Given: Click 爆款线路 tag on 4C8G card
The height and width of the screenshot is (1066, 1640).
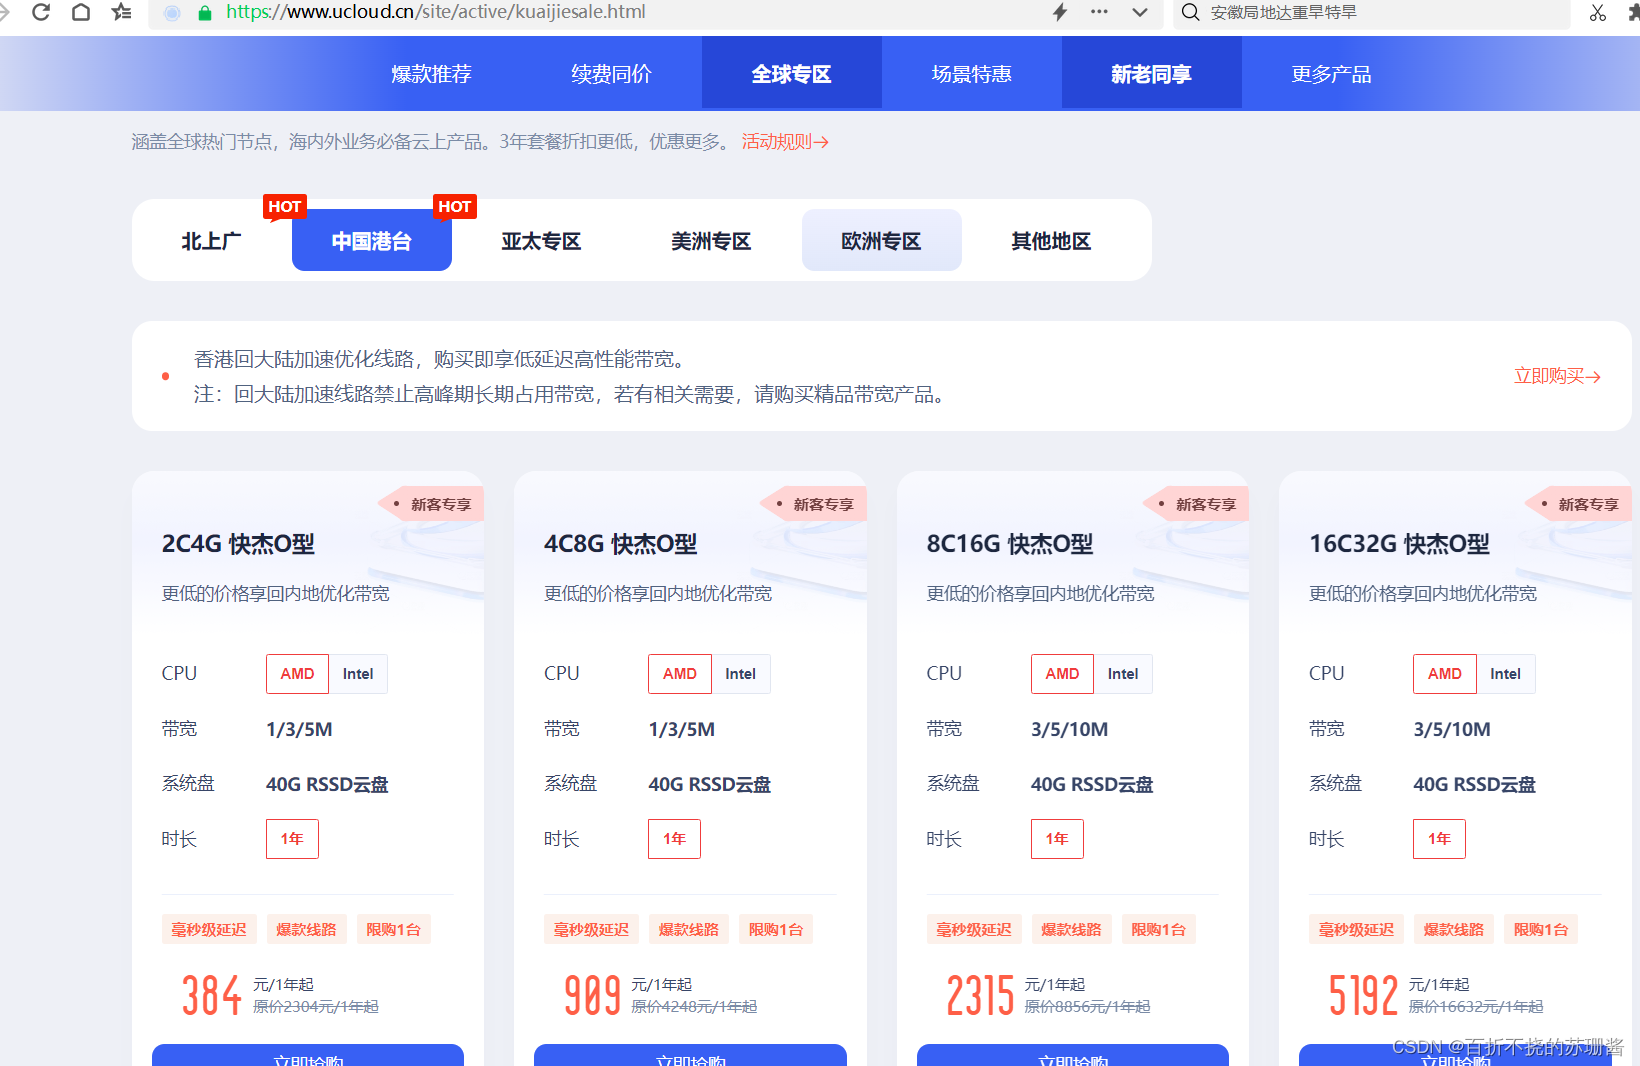Looking at the screenshot, I should coord(689,929).
